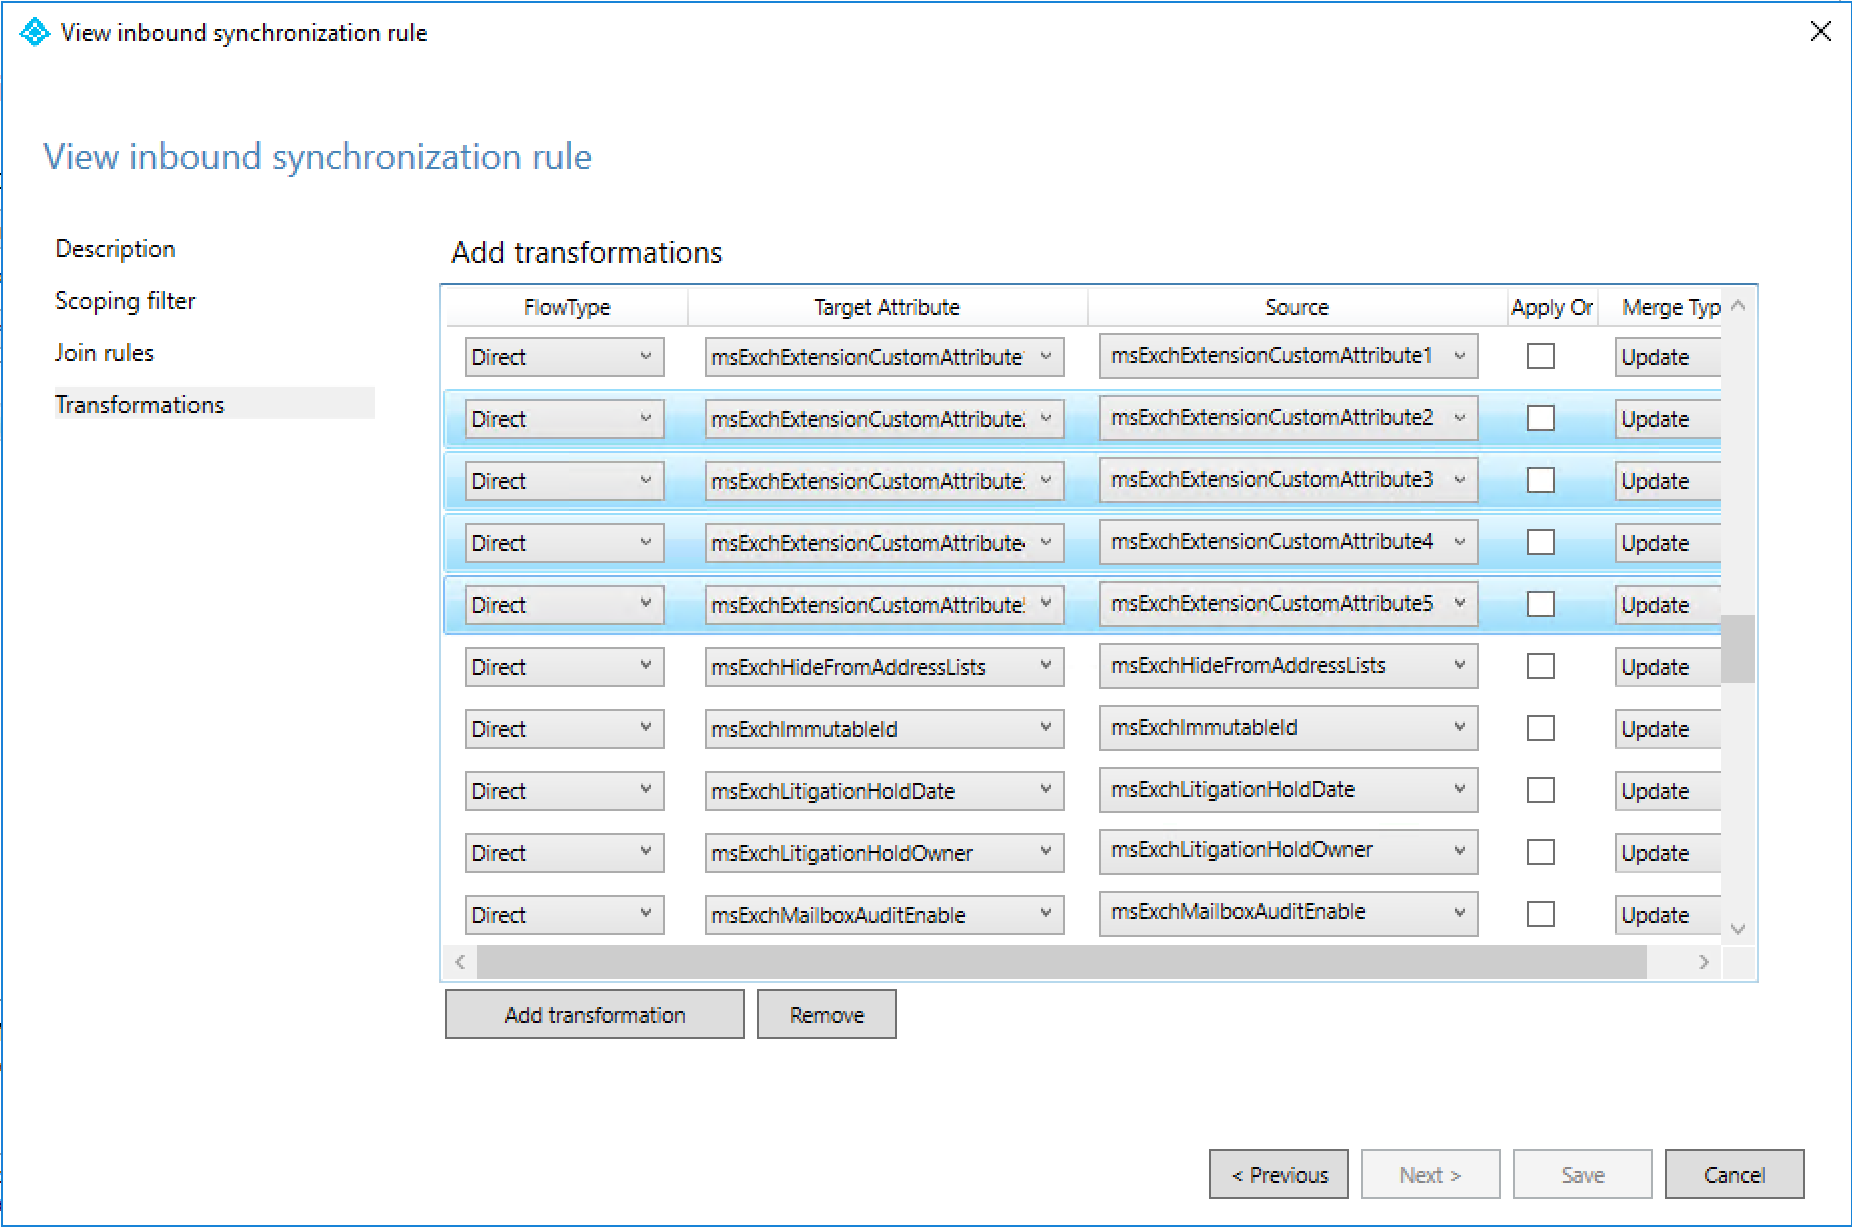Screen dimensions: 1852x1227
Task: Check Apply Once for msExchImmutableId row
Action: point(1540,728)
